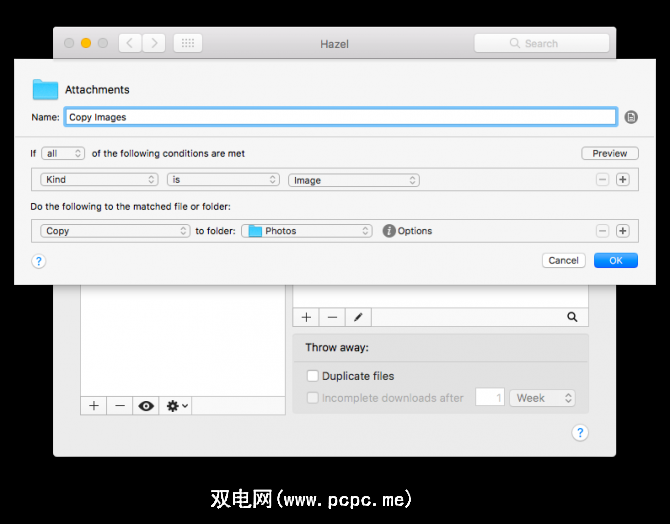
Task: Go back with the left arrow toolbar button
Action: 130,43
